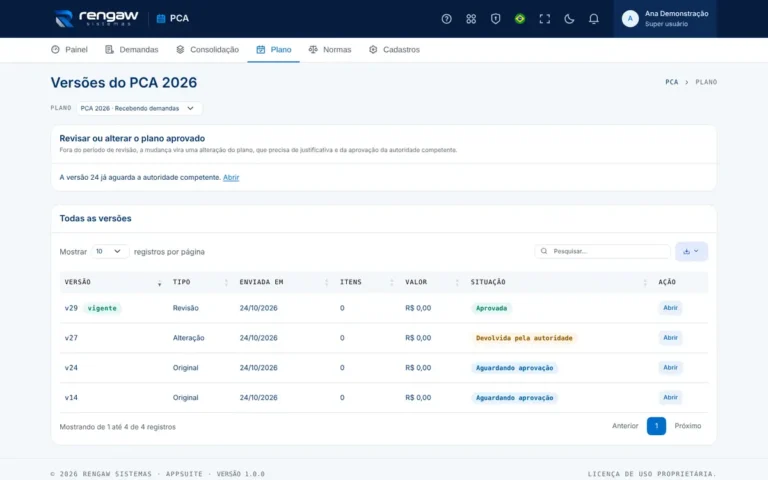This screenshot has height=480, width=768.
Task: Expand the PCA 2026 plano dropdown
Action: [x=139, y=108]
